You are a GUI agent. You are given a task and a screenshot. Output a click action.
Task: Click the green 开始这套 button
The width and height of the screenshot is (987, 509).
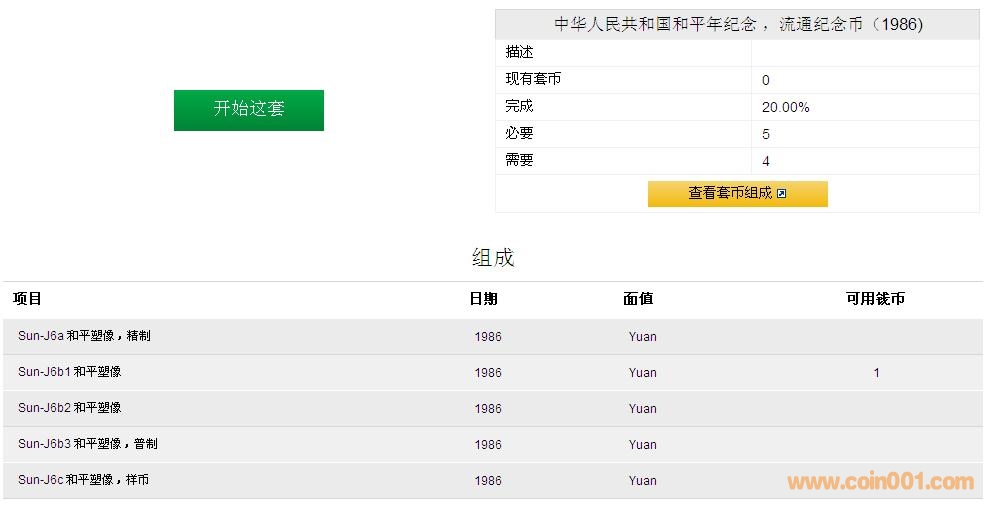pos(248,110)
